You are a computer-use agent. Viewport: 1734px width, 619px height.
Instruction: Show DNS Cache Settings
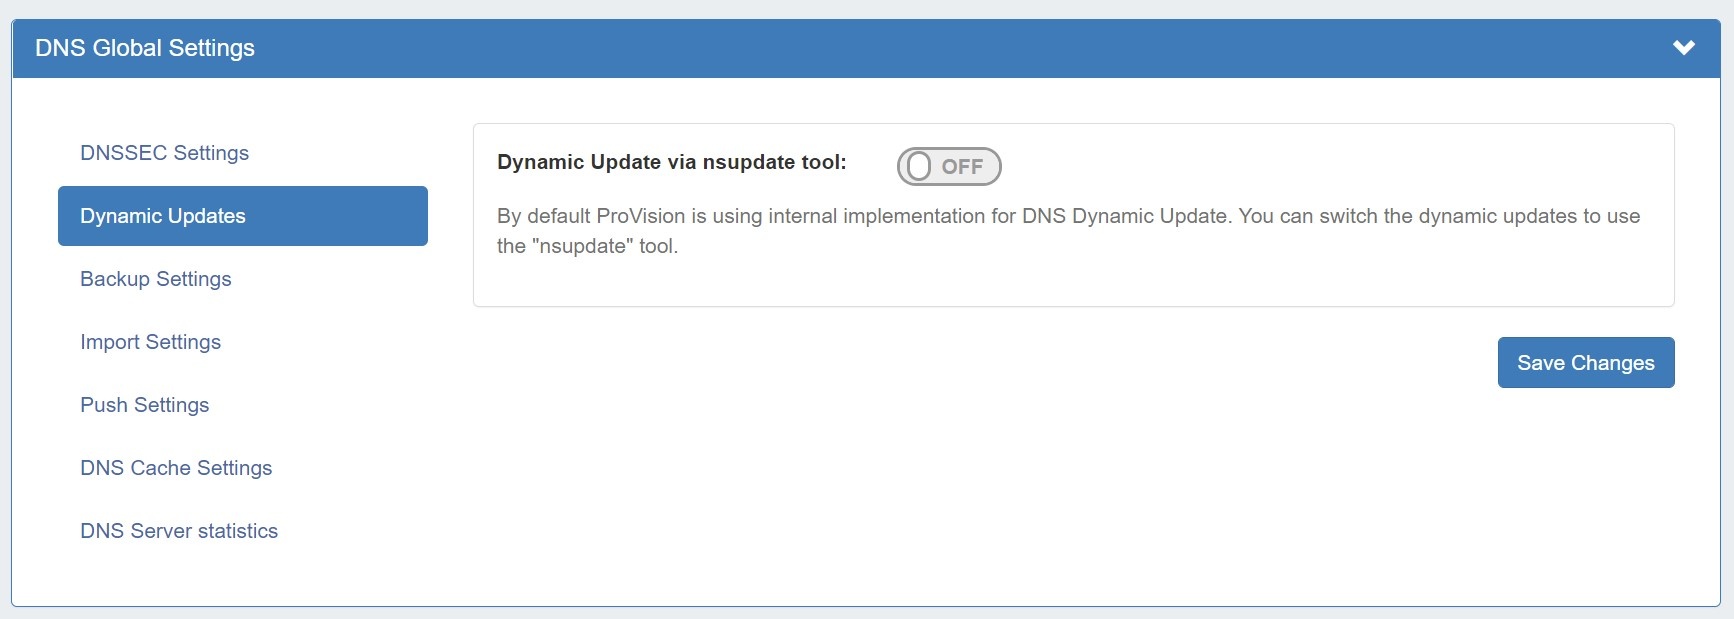[176, 468]
